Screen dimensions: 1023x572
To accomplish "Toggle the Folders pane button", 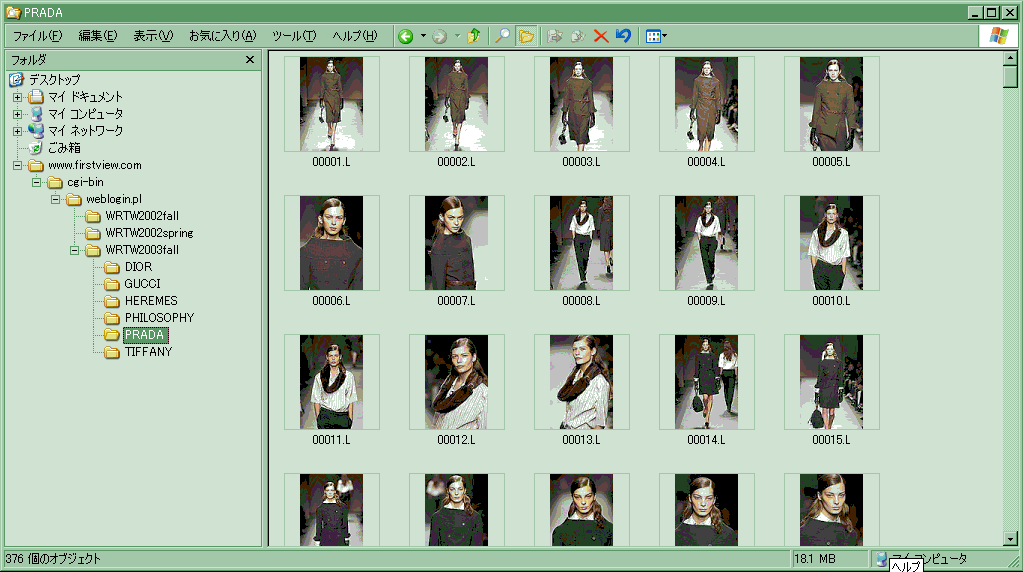I will click(x=526, y=36).
